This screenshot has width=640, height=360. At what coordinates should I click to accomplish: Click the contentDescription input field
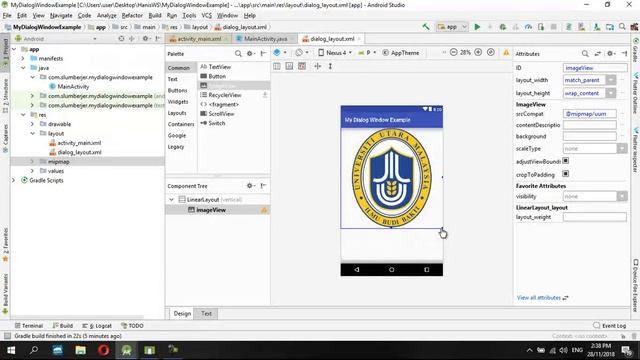pyautogui.click(x=589, y=125)
